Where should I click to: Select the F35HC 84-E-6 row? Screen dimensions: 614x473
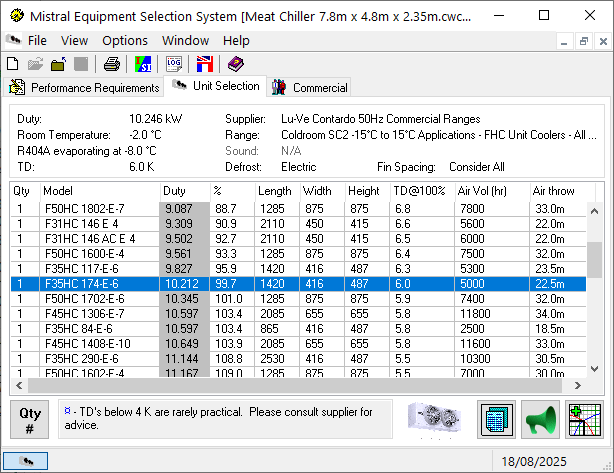click(298, 329)
